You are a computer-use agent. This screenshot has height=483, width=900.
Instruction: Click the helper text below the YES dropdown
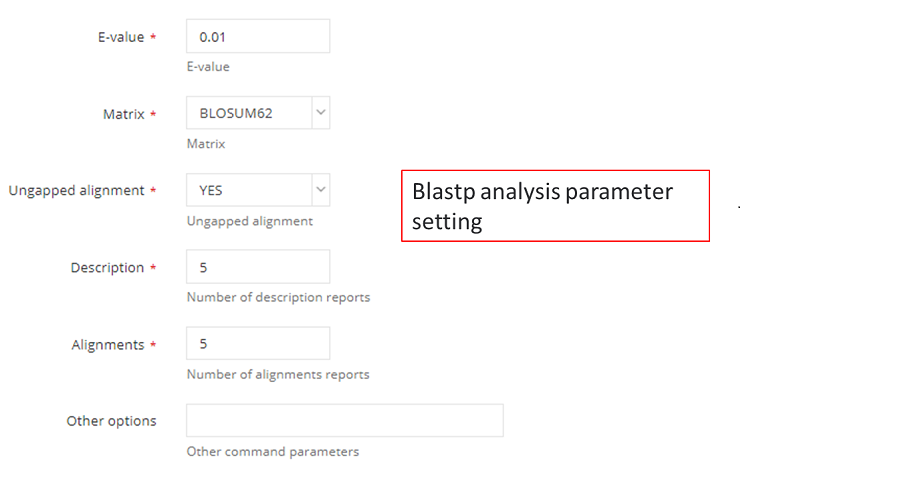[x=249, y=221]
